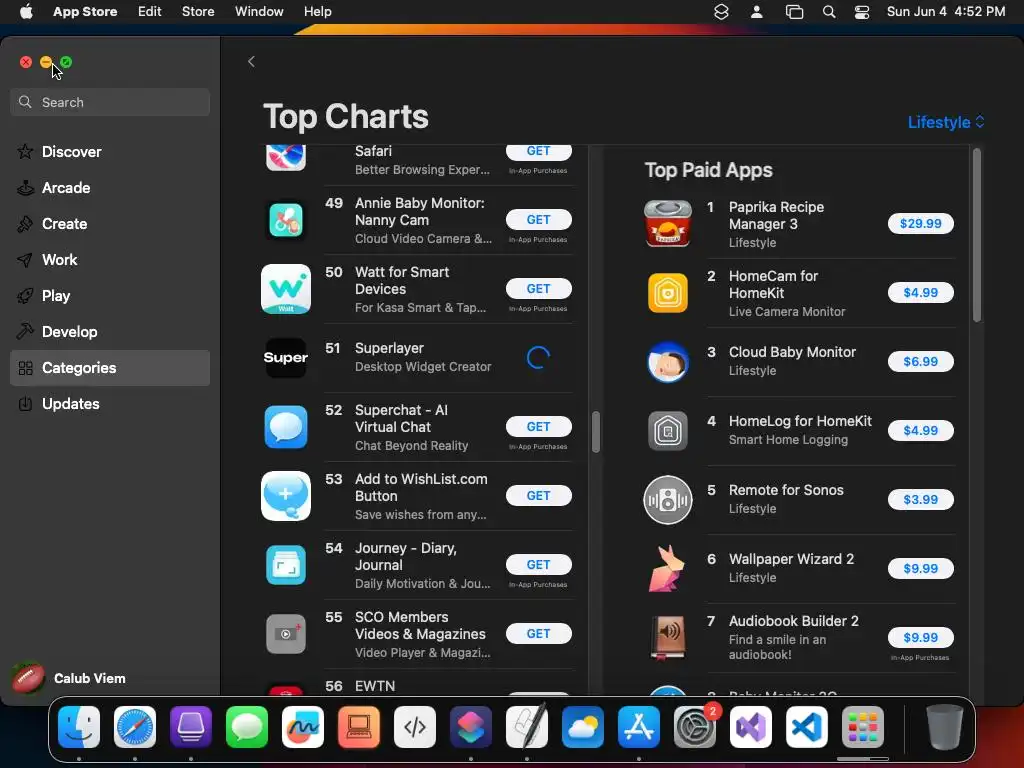Image resolution: width=1024 pixels, height=768 pixels.
Task: Open the Play section
Action: point(110,295)
